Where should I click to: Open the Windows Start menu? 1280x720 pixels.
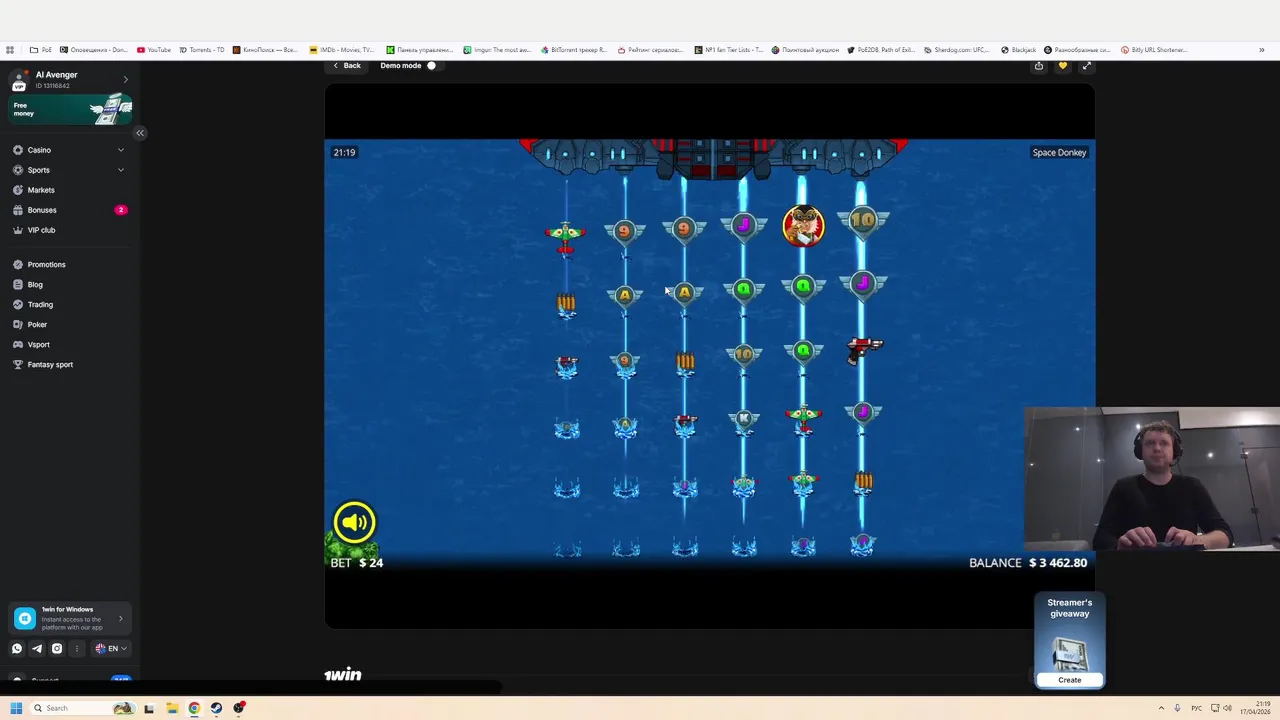(16, 708)
